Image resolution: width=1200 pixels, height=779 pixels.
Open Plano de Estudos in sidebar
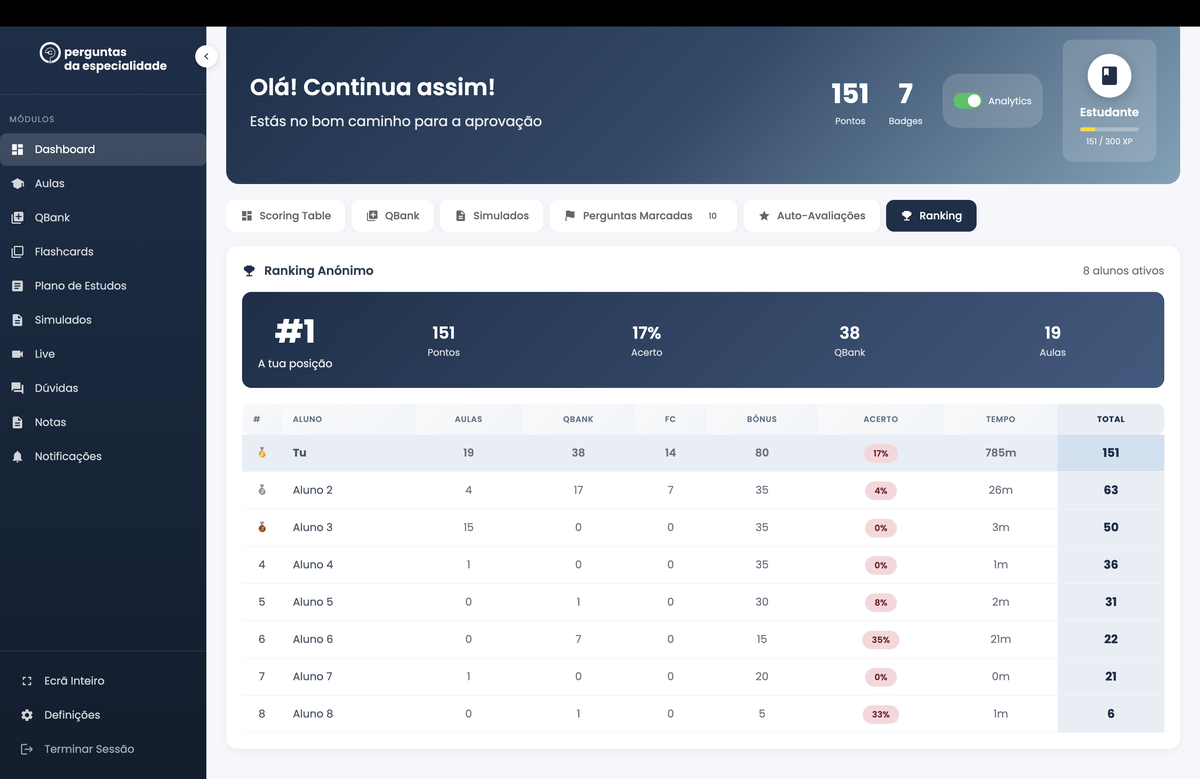click(80, 286)
